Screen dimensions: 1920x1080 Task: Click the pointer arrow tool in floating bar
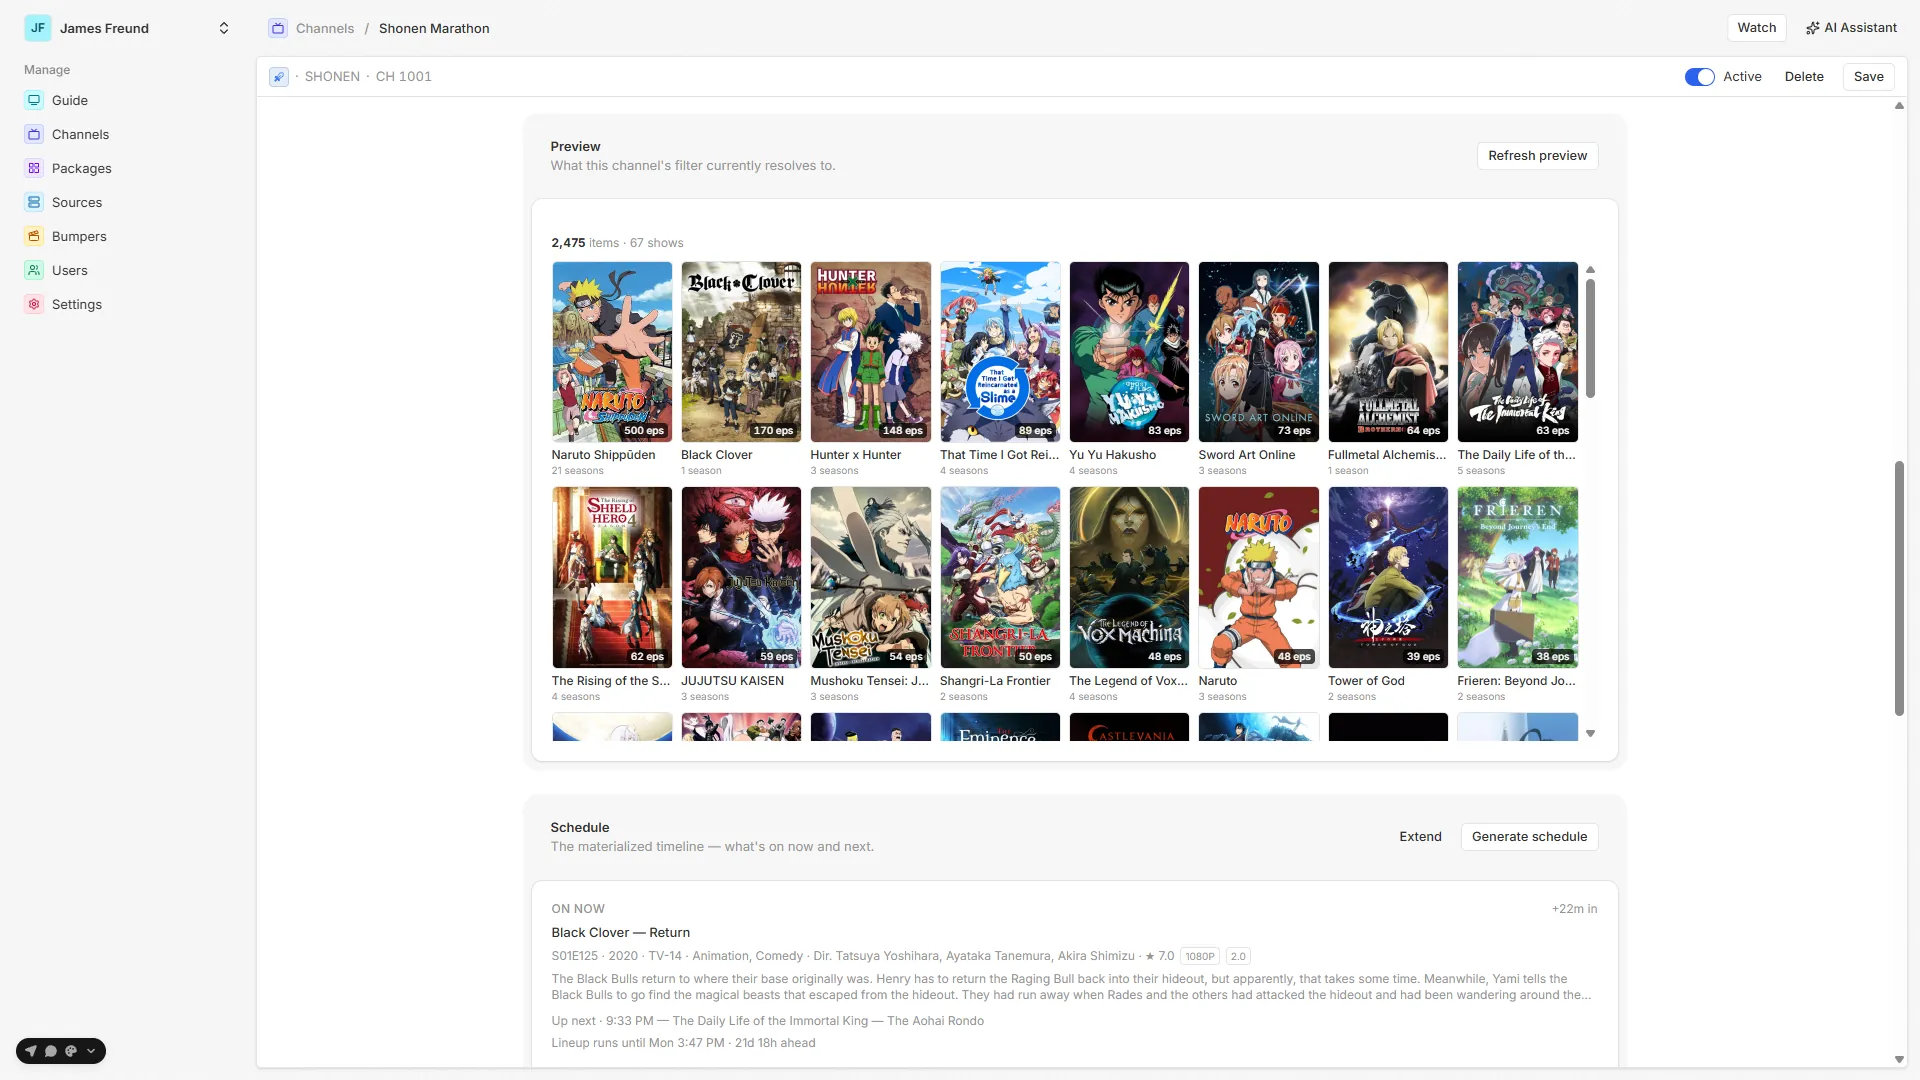click(x=31, y=1051)
